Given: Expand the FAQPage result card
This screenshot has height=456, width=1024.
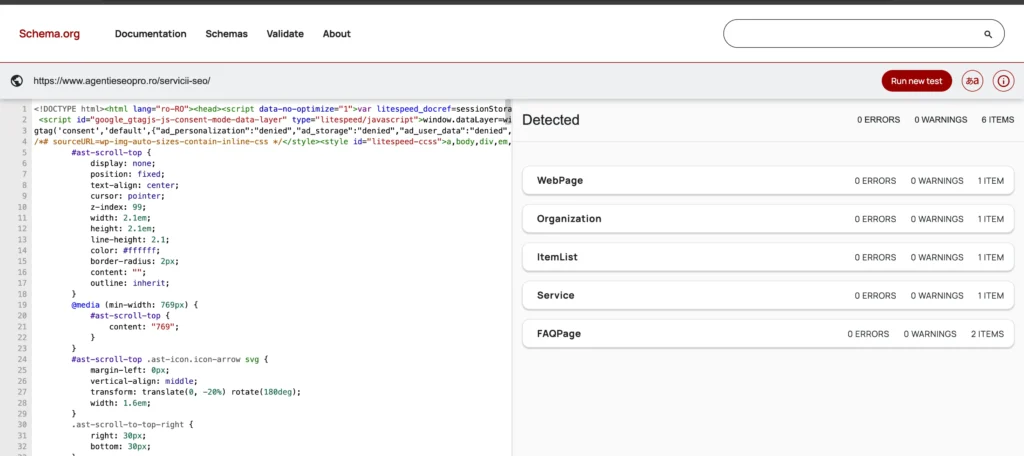Looking at the screenshot, I should (768, 334).
